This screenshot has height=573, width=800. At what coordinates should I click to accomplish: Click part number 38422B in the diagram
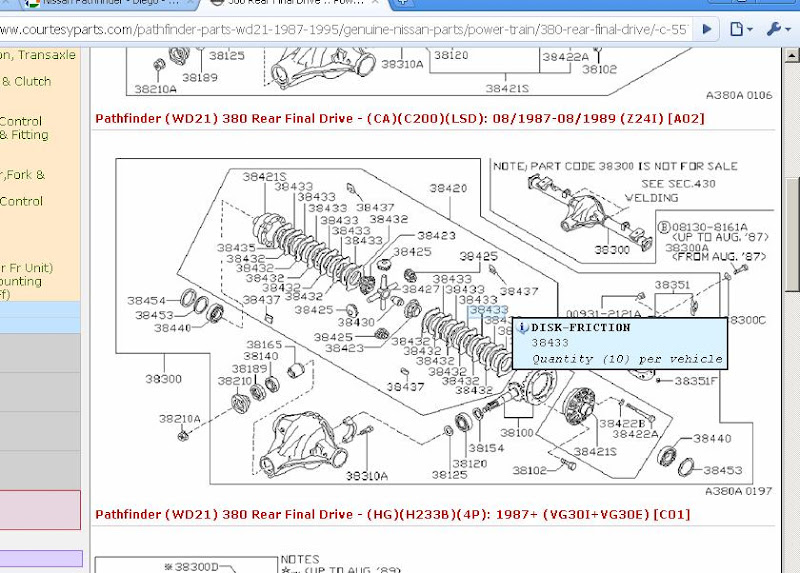click(x=622, y=423)
